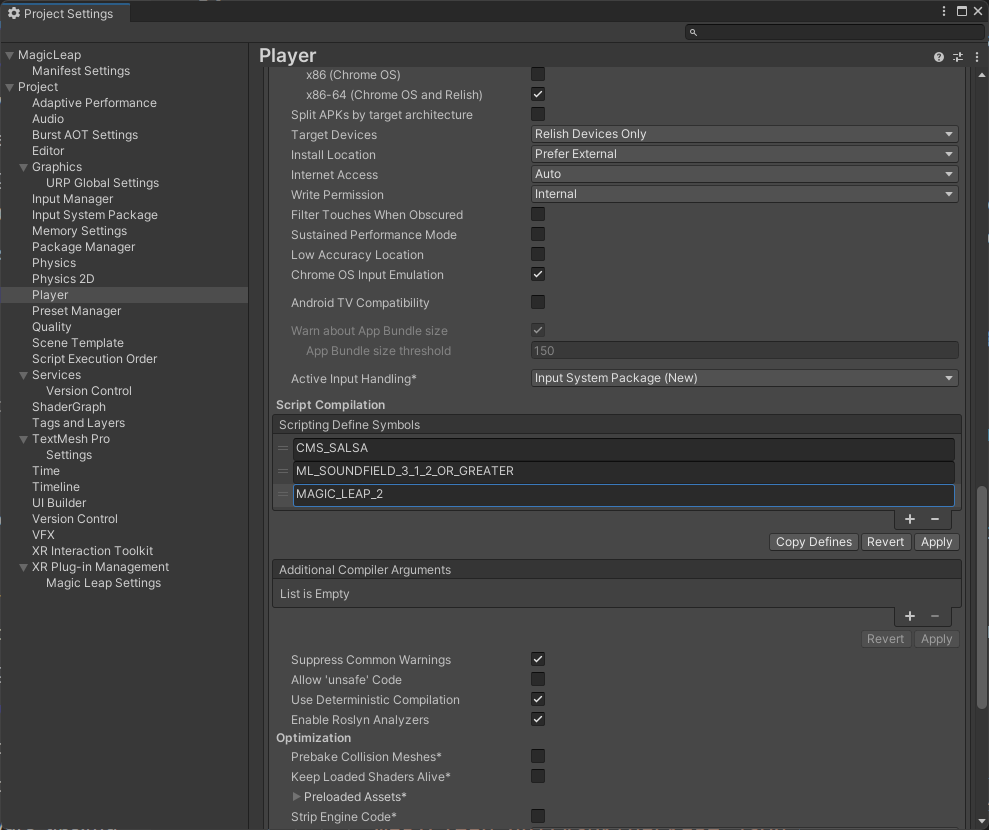Click the Copy Defines button
Viewport: 989px width, 830px height.
click(x=812, y=541)
